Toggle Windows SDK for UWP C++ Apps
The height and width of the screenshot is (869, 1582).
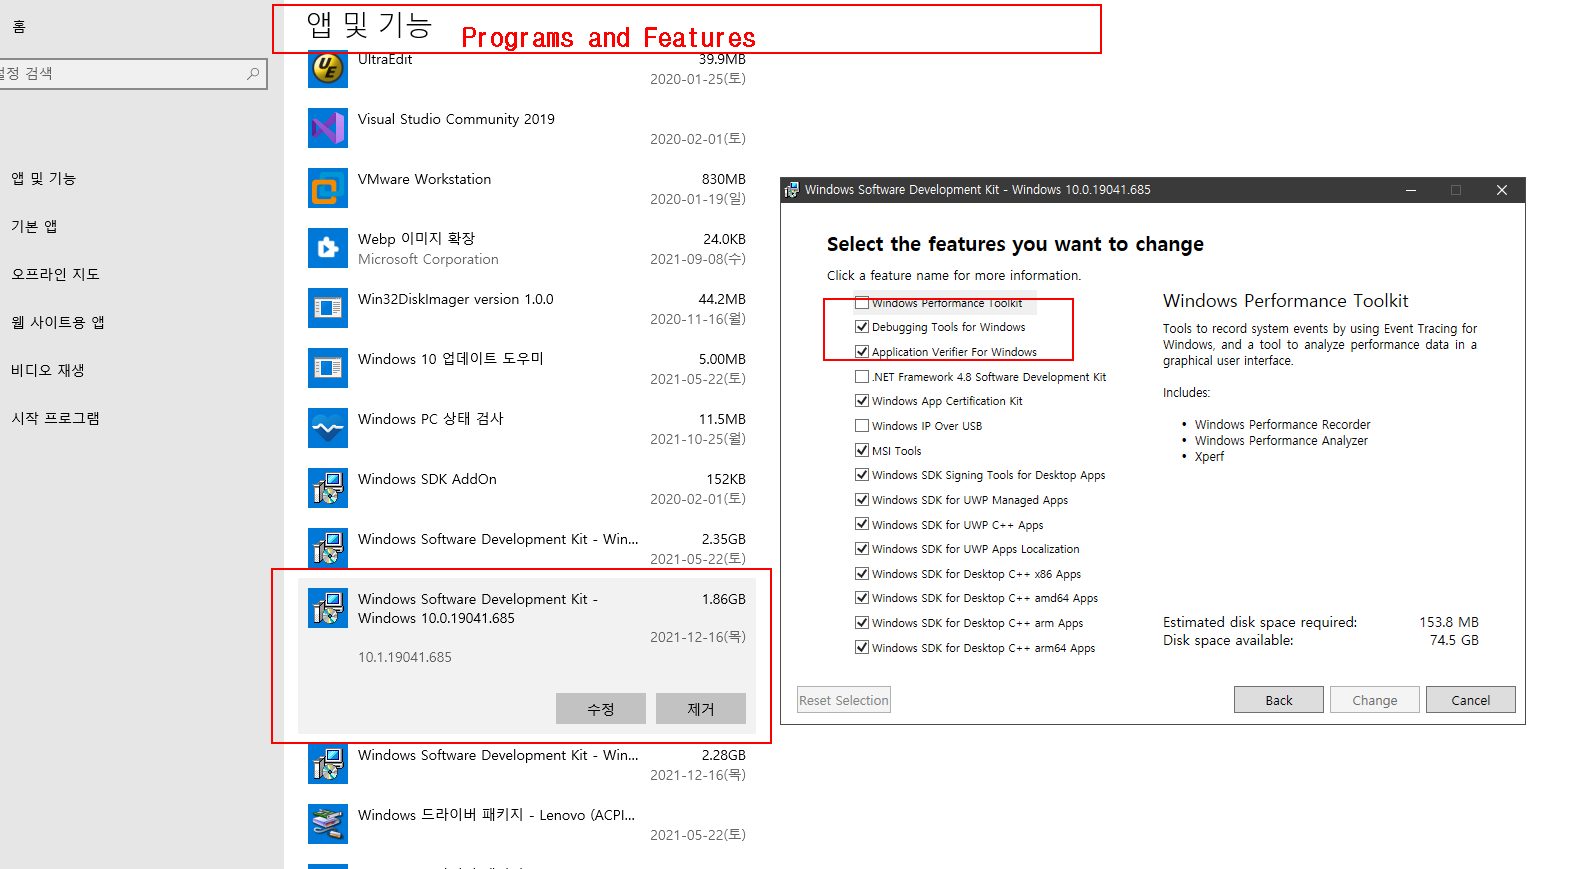[x=862, y=525]
